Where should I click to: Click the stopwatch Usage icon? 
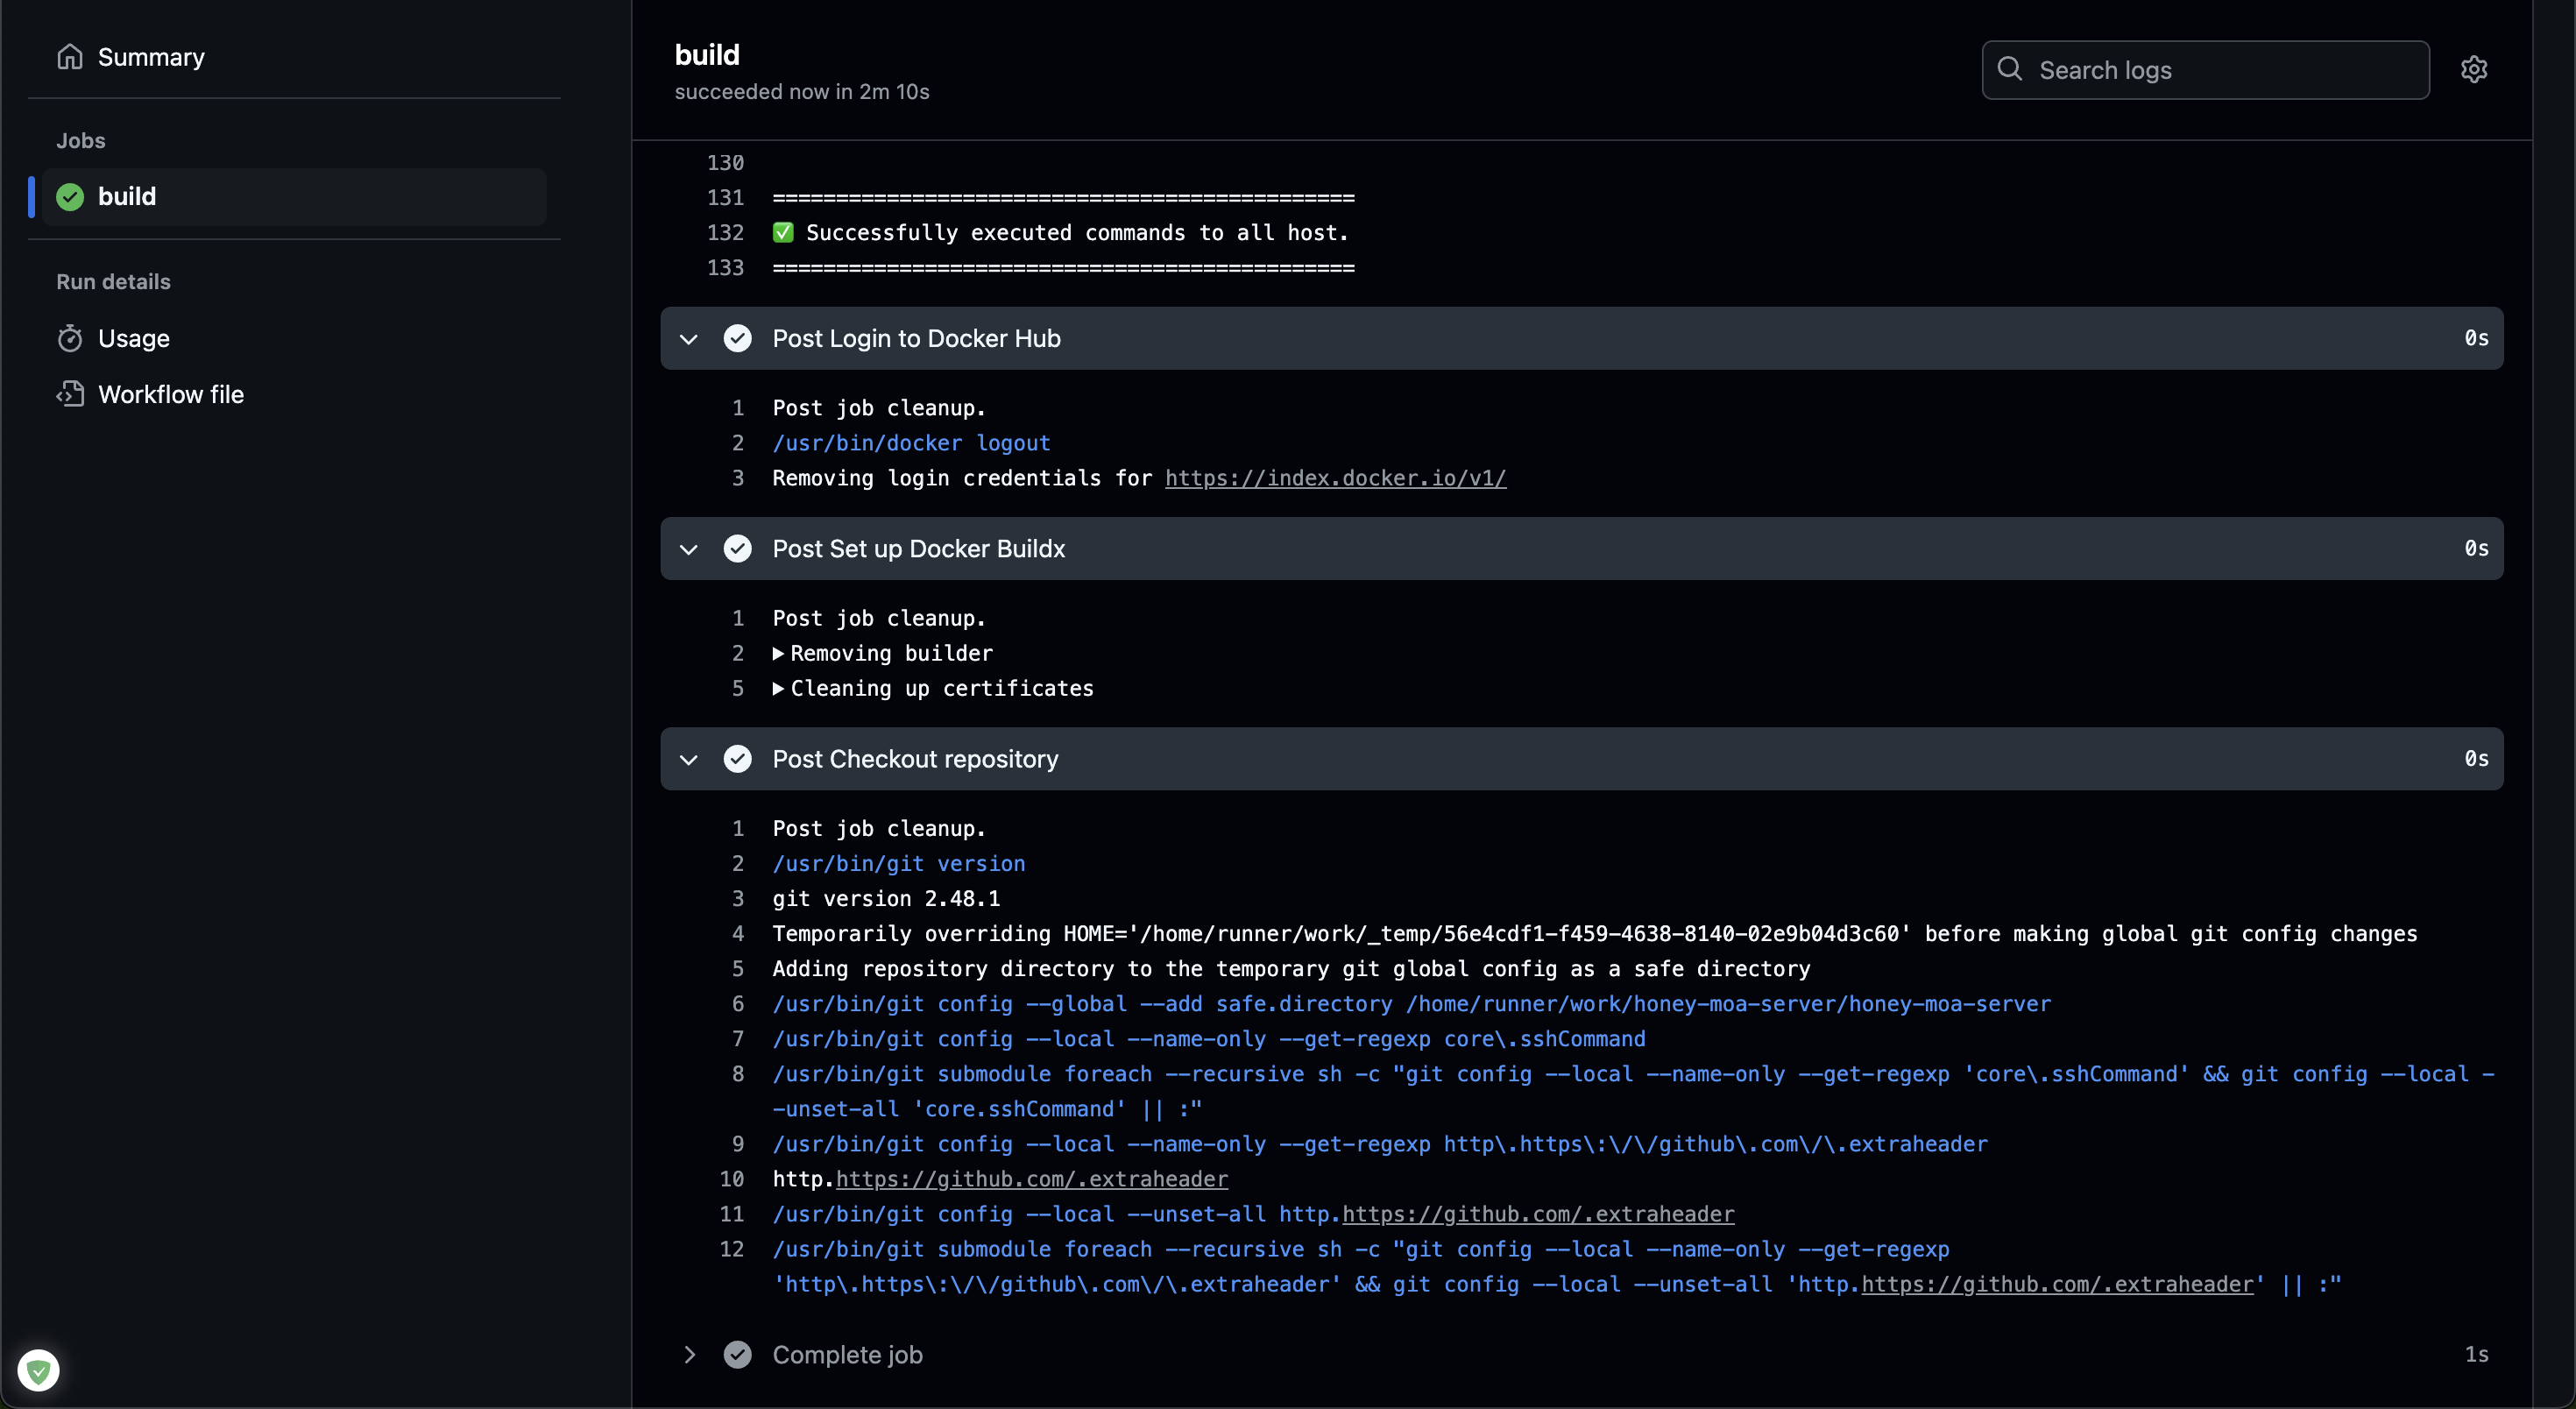[70, 339]
